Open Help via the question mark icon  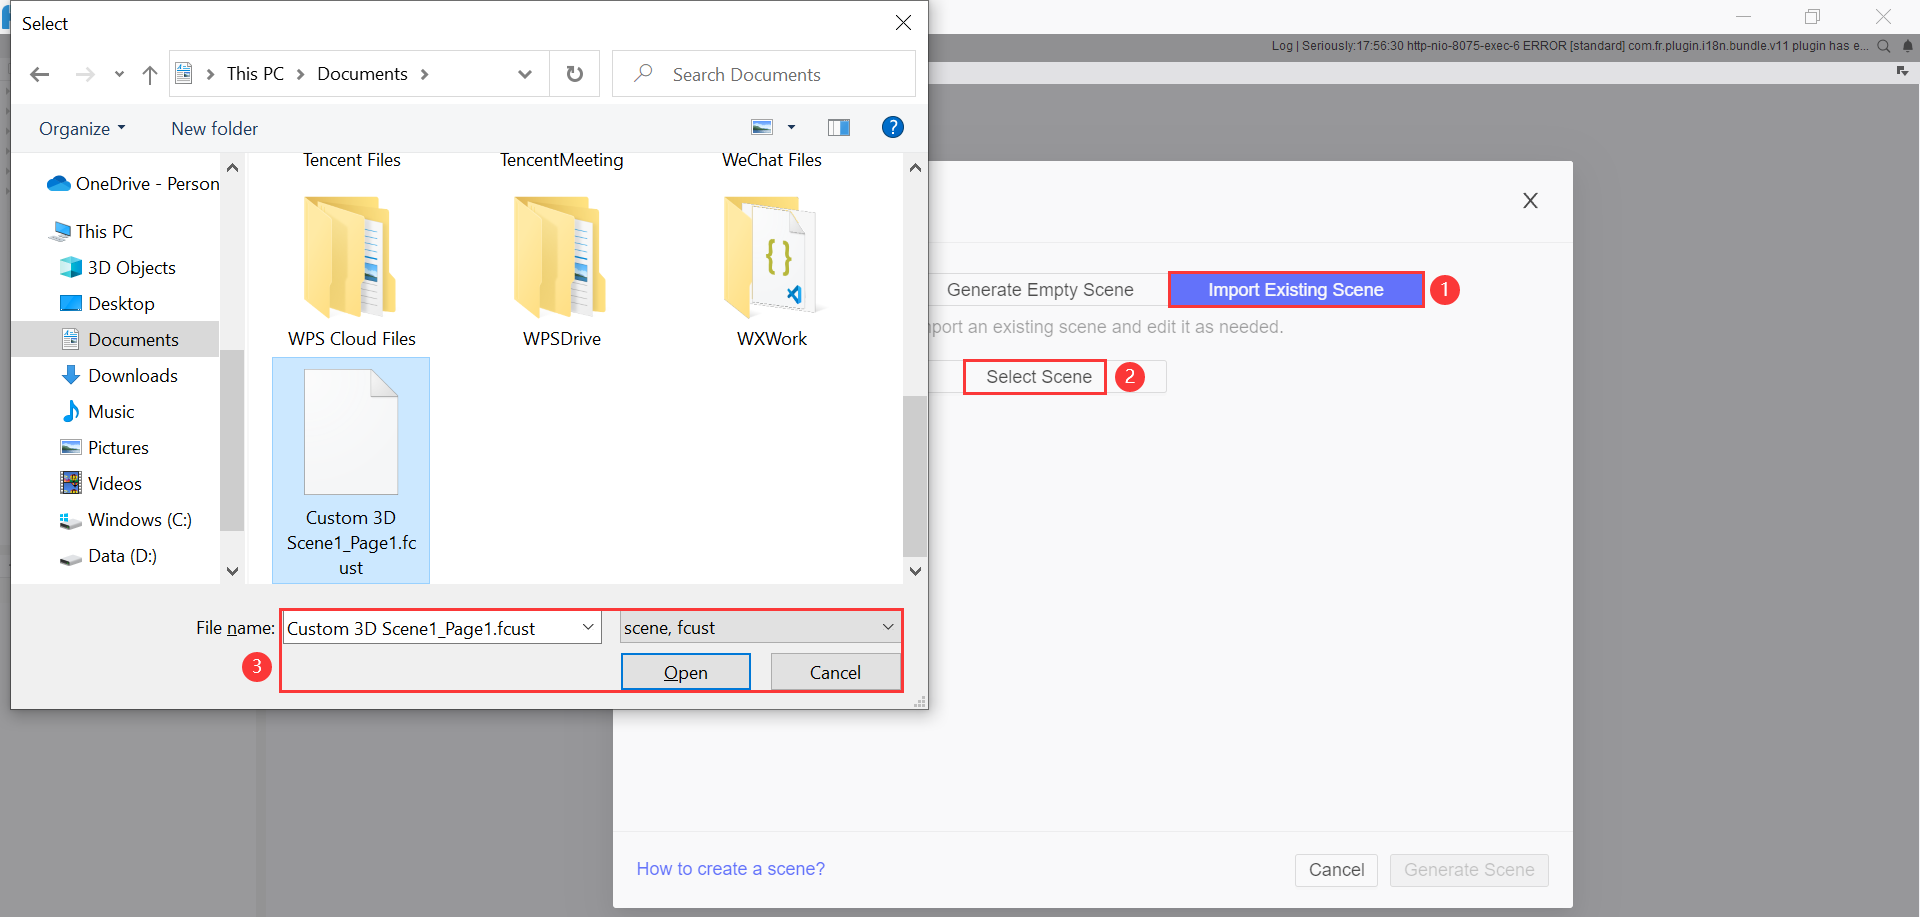(892, 127)
